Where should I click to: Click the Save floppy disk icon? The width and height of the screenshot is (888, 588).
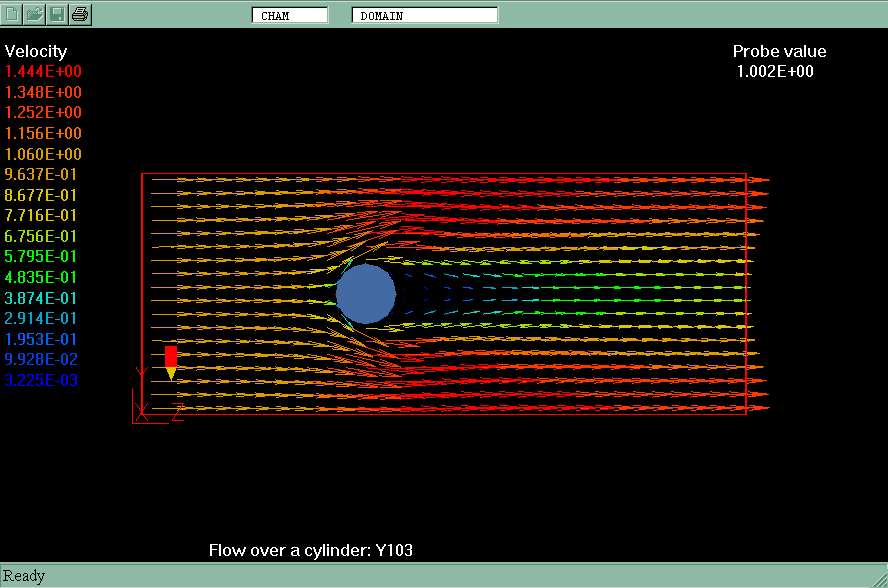tap(58, 14)
